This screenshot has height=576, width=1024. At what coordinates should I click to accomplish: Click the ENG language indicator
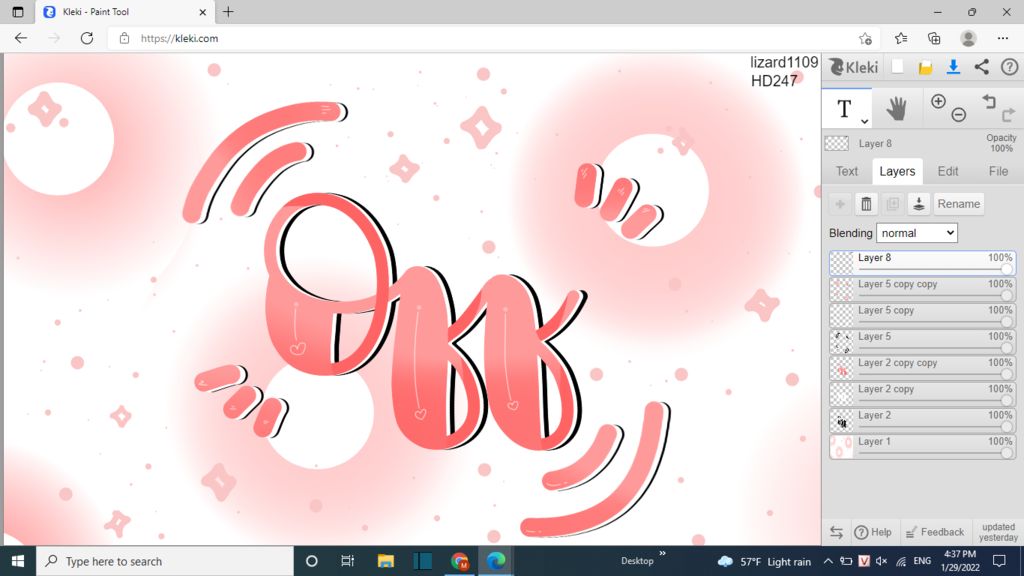(x=922, y=561)
